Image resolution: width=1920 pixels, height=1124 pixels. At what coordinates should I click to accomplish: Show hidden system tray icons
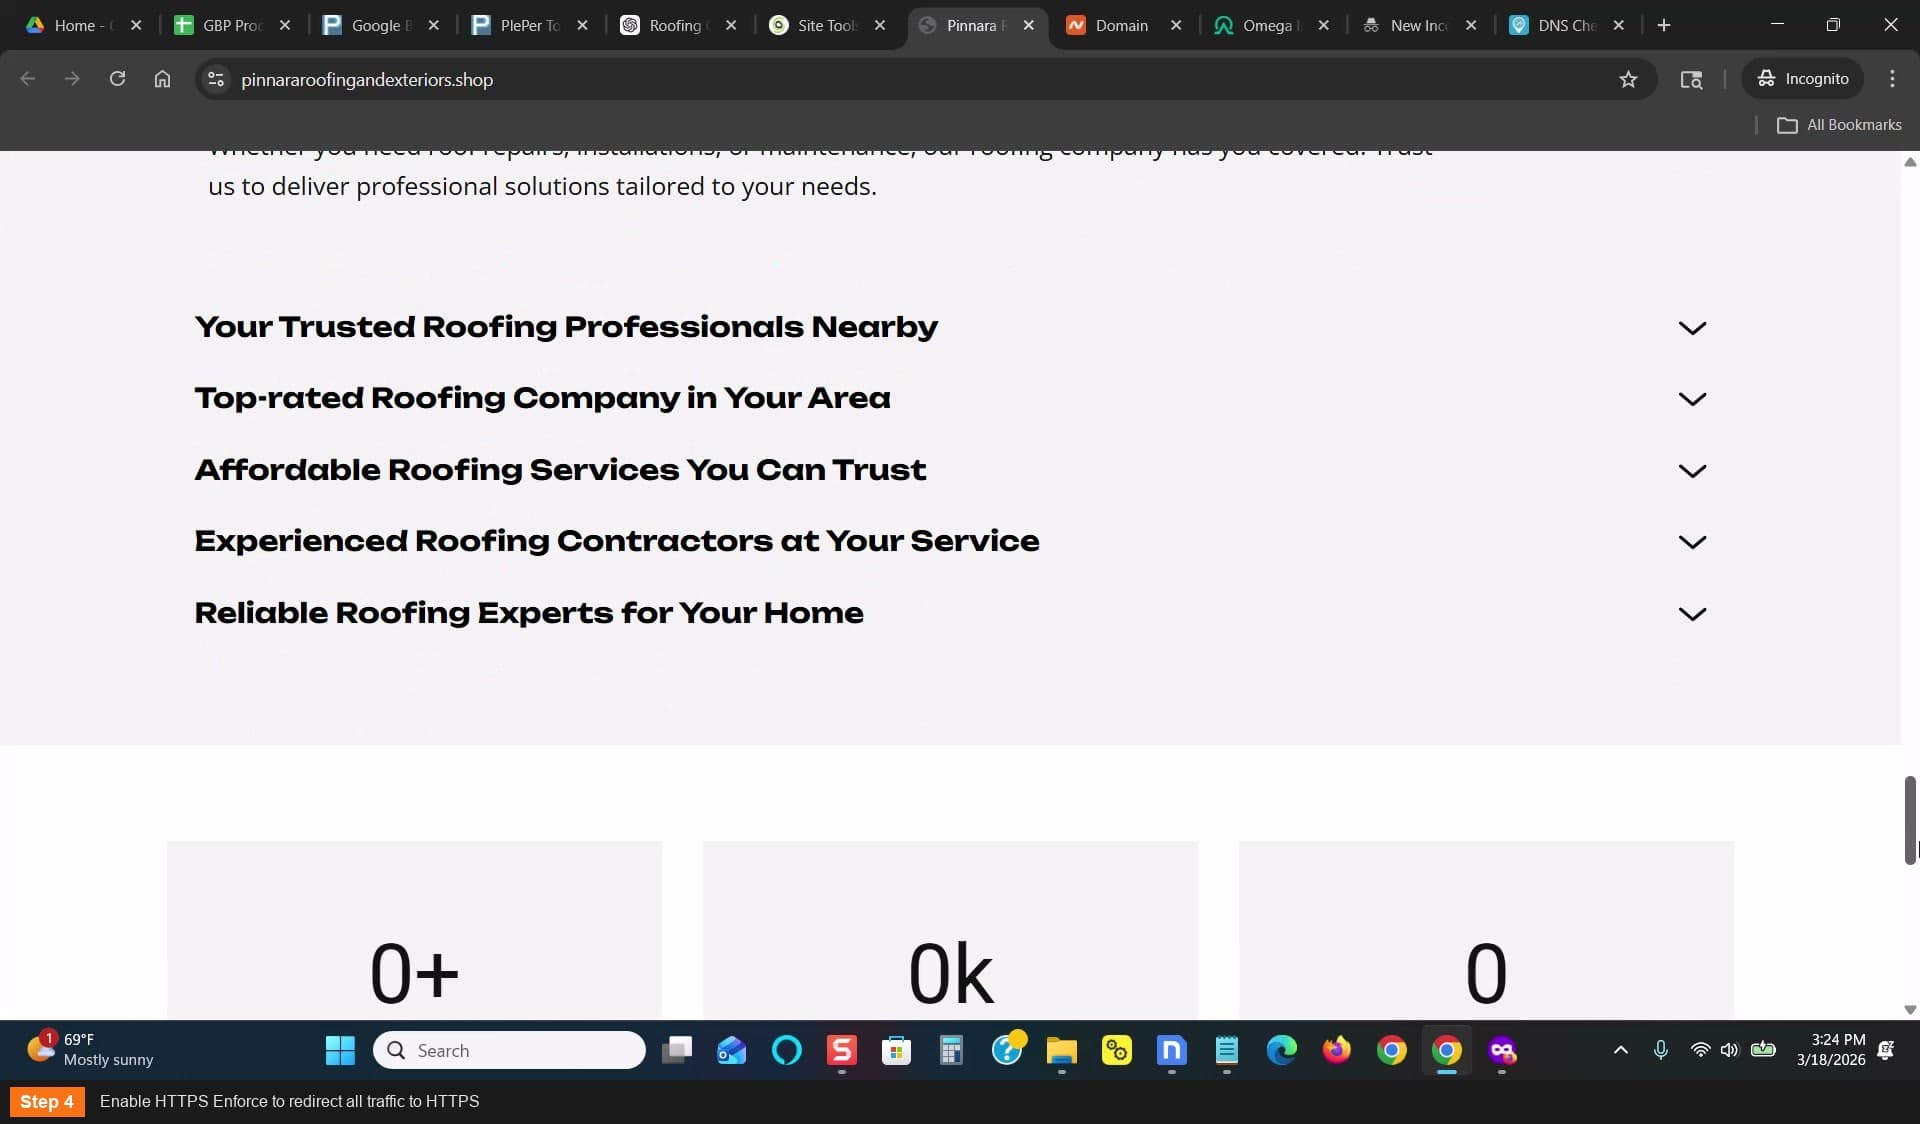pyautogui.click(x=1621, y=1050)
